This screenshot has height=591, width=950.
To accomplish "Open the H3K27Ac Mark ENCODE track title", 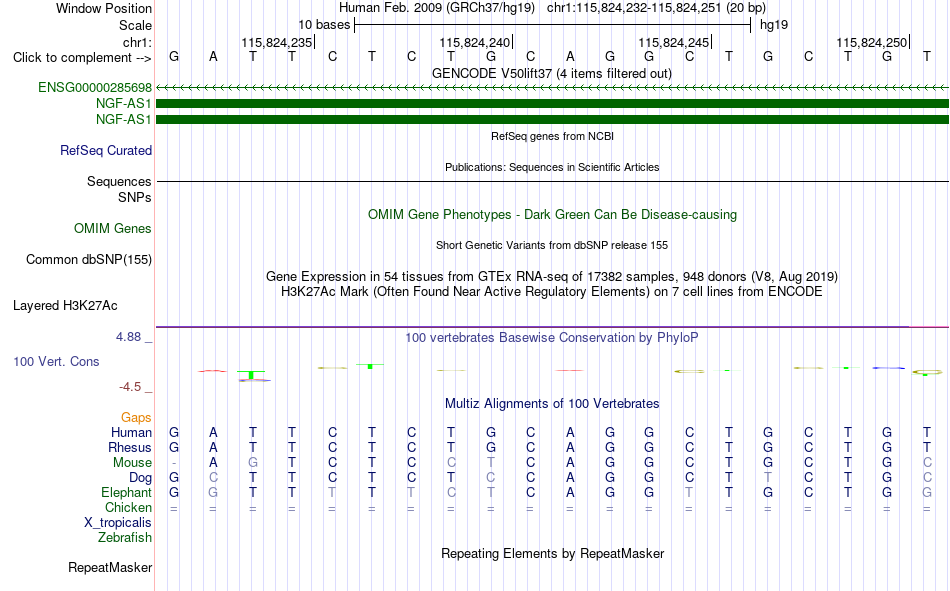I will [x=552, y=292].
